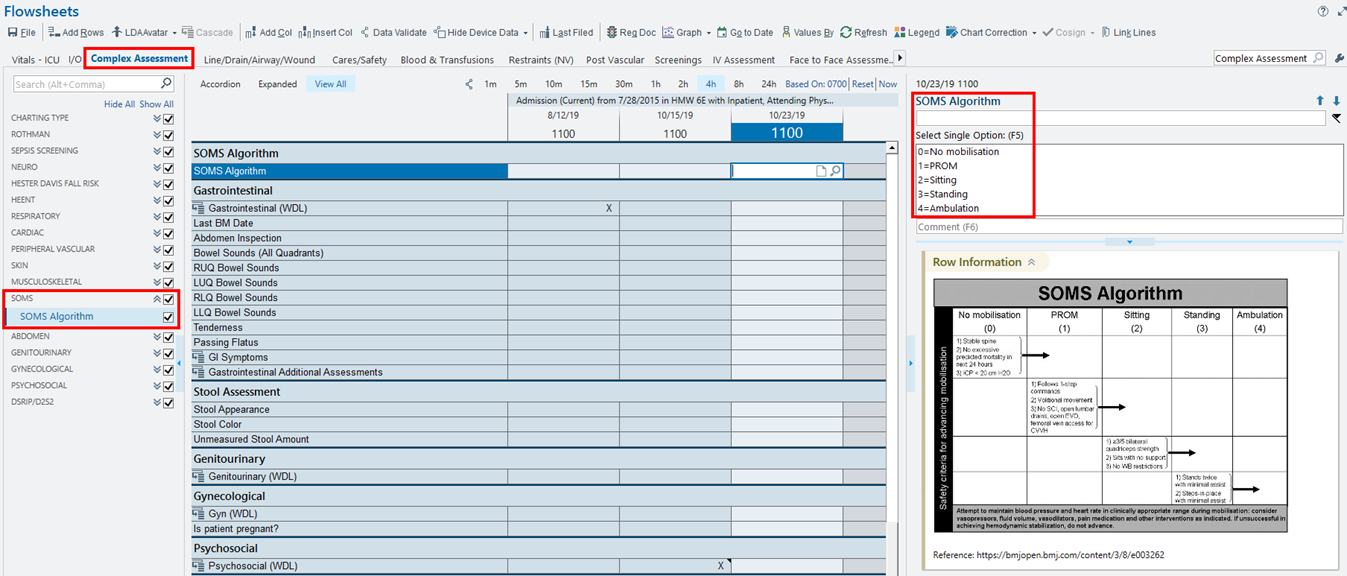Open the Graph tool
The height and width of the screenshot is (576, 1347).
tap(668, 33)
